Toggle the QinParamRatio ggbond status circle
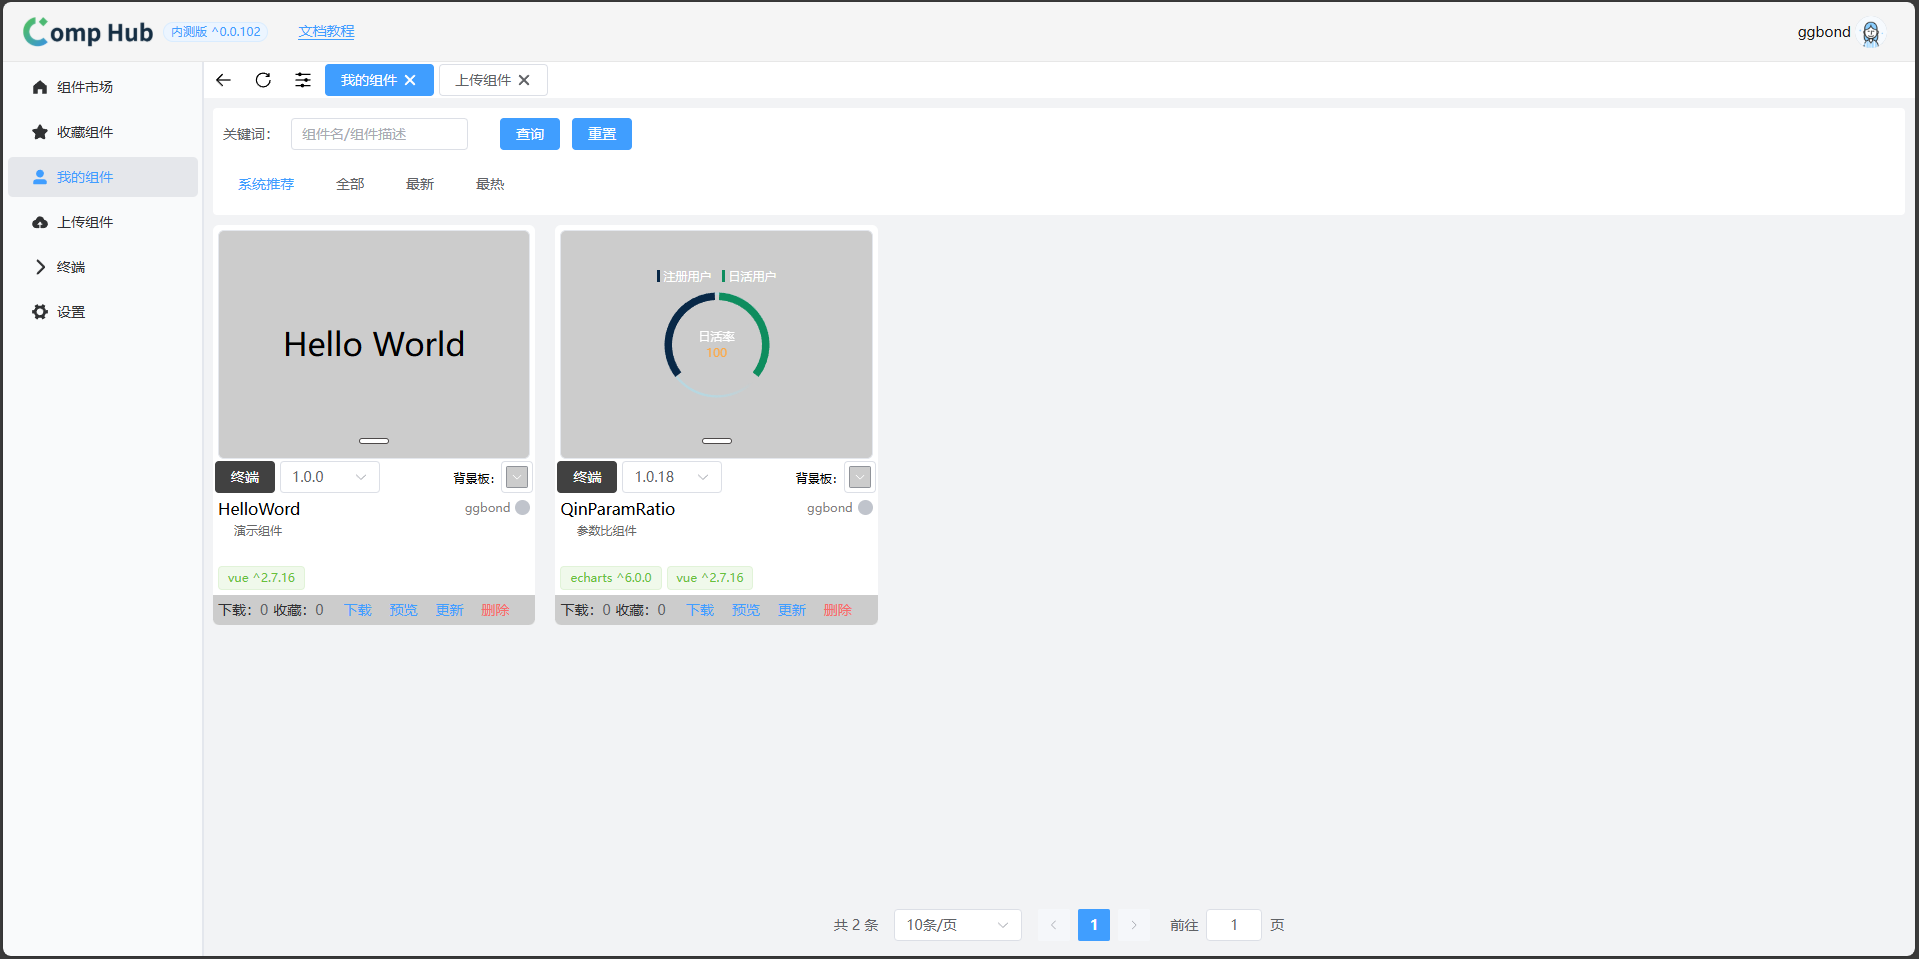Image resolution: width=1919 pixels, height=959 pixels. click(x=865, y=508)
